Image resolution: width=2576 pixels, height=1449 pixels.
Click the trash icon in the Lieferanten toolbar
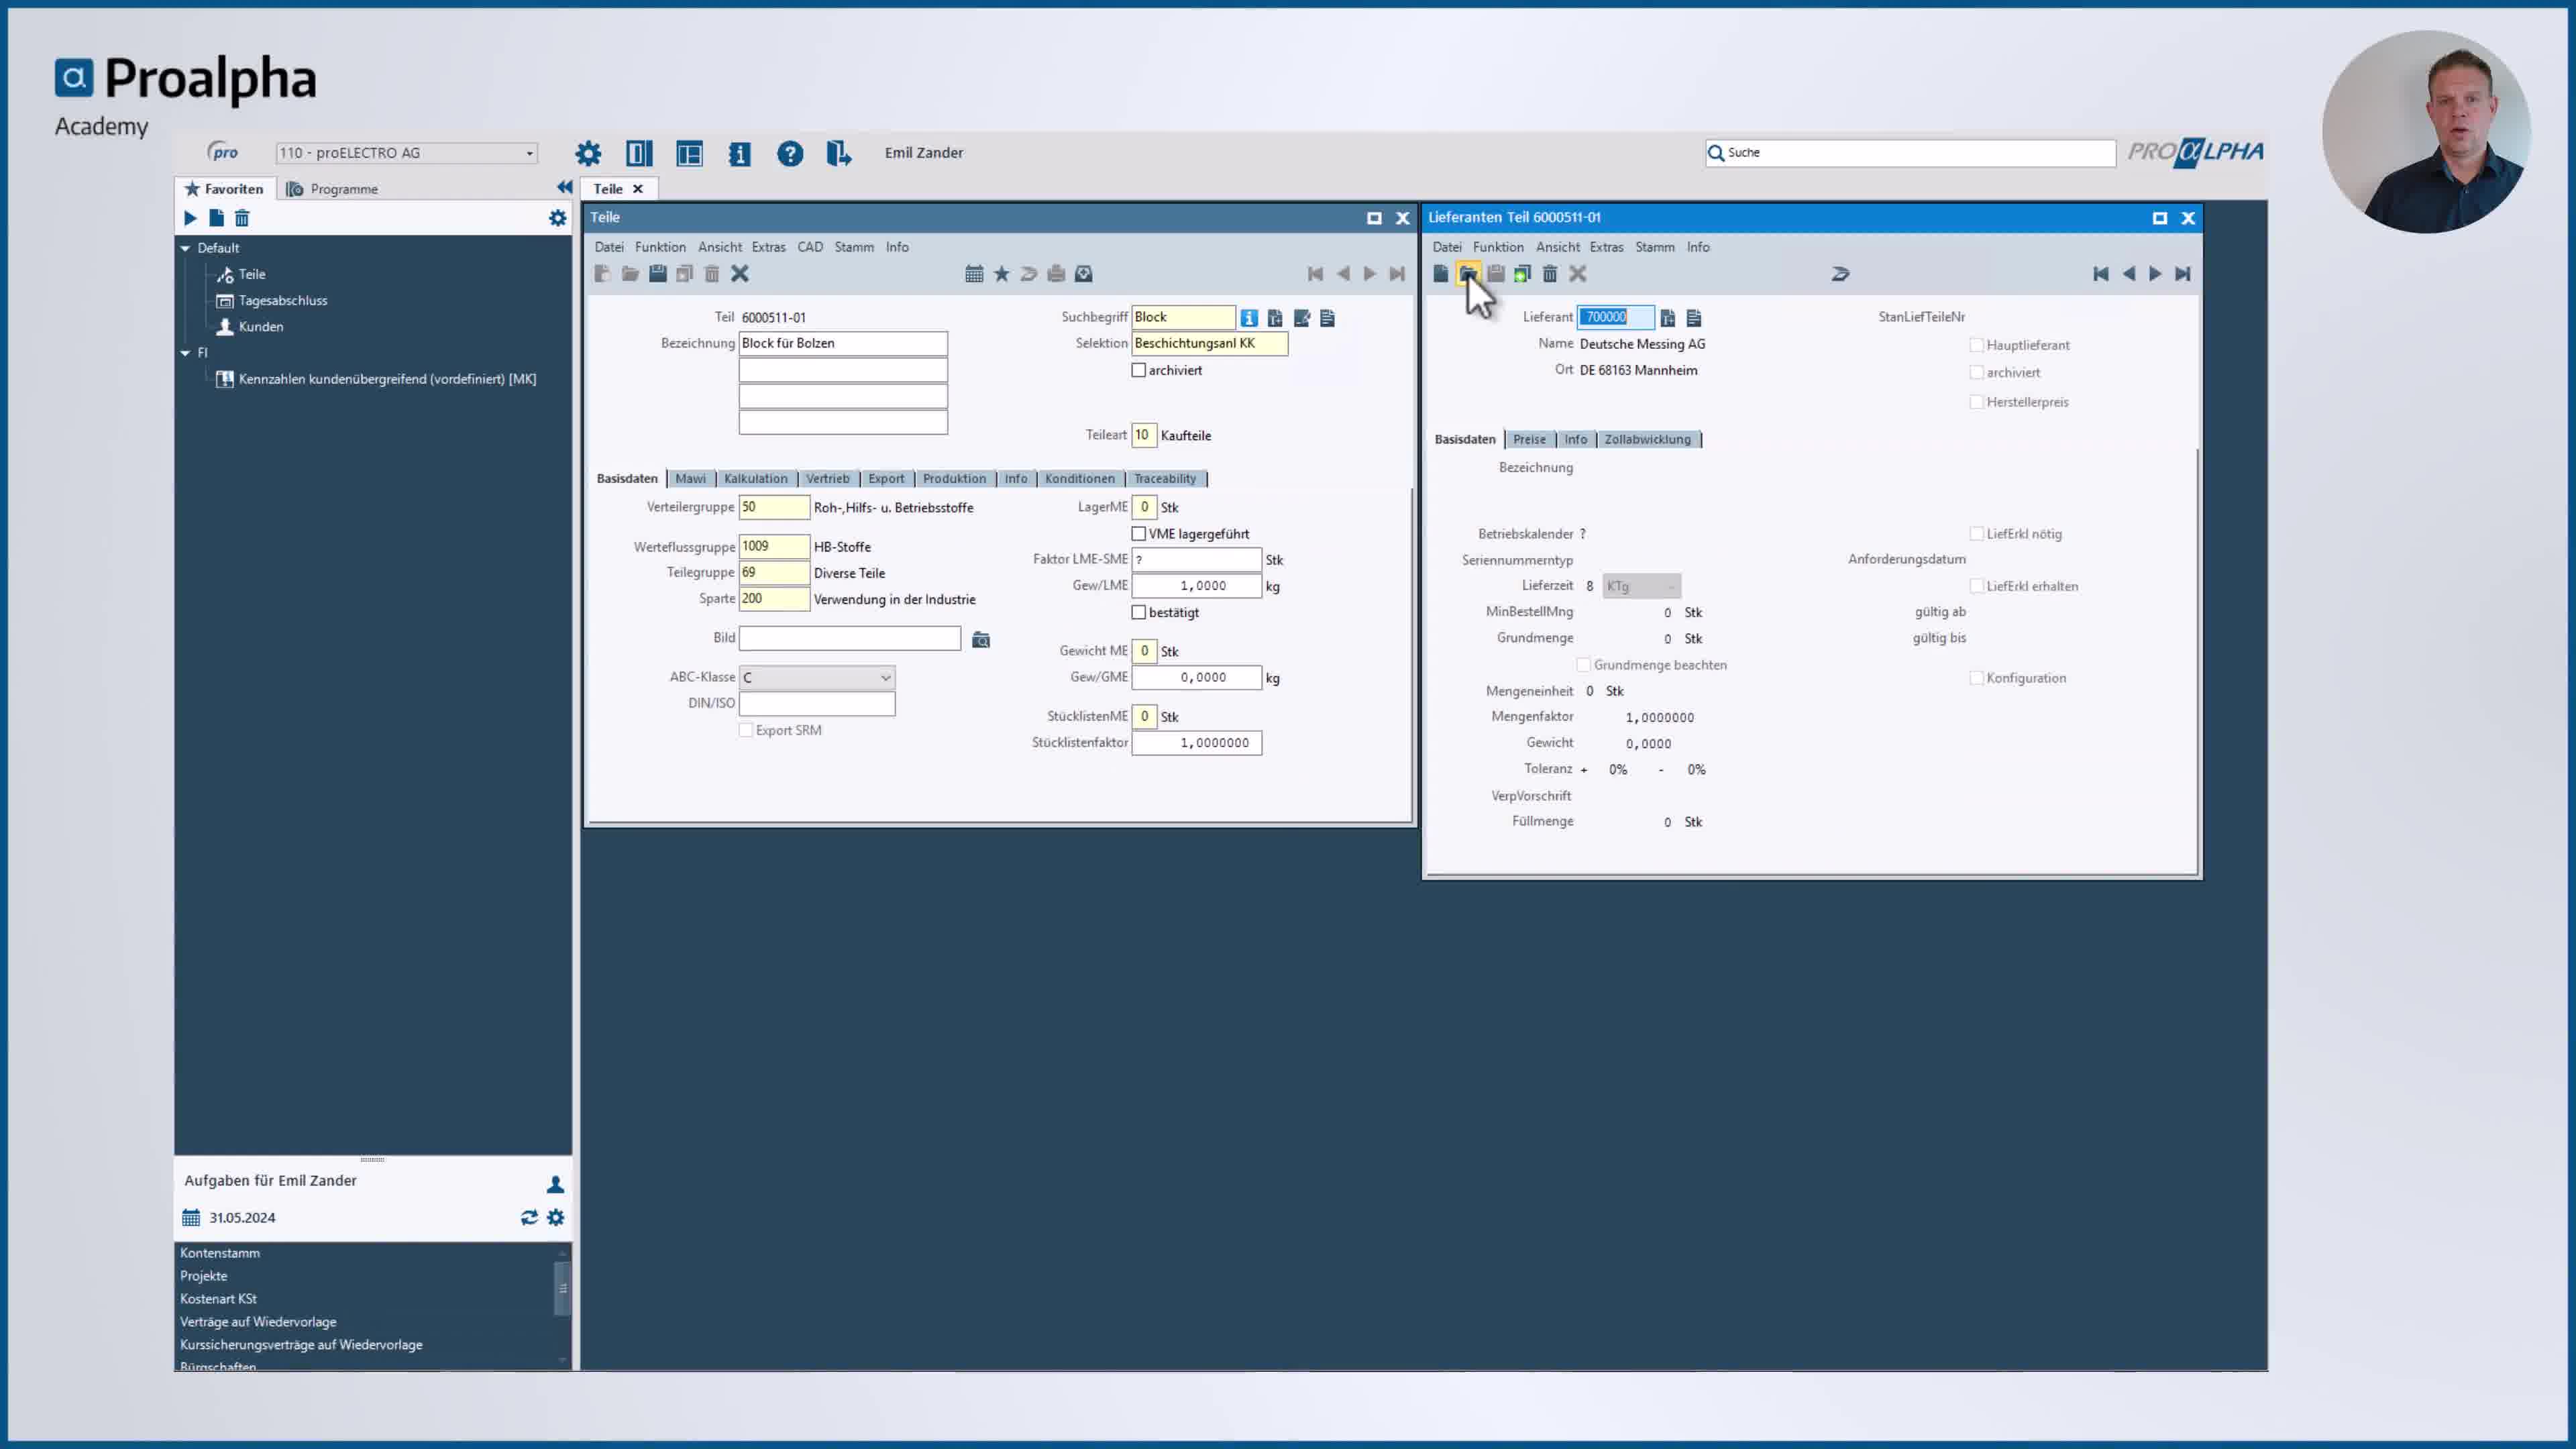tap(1550, 274)
